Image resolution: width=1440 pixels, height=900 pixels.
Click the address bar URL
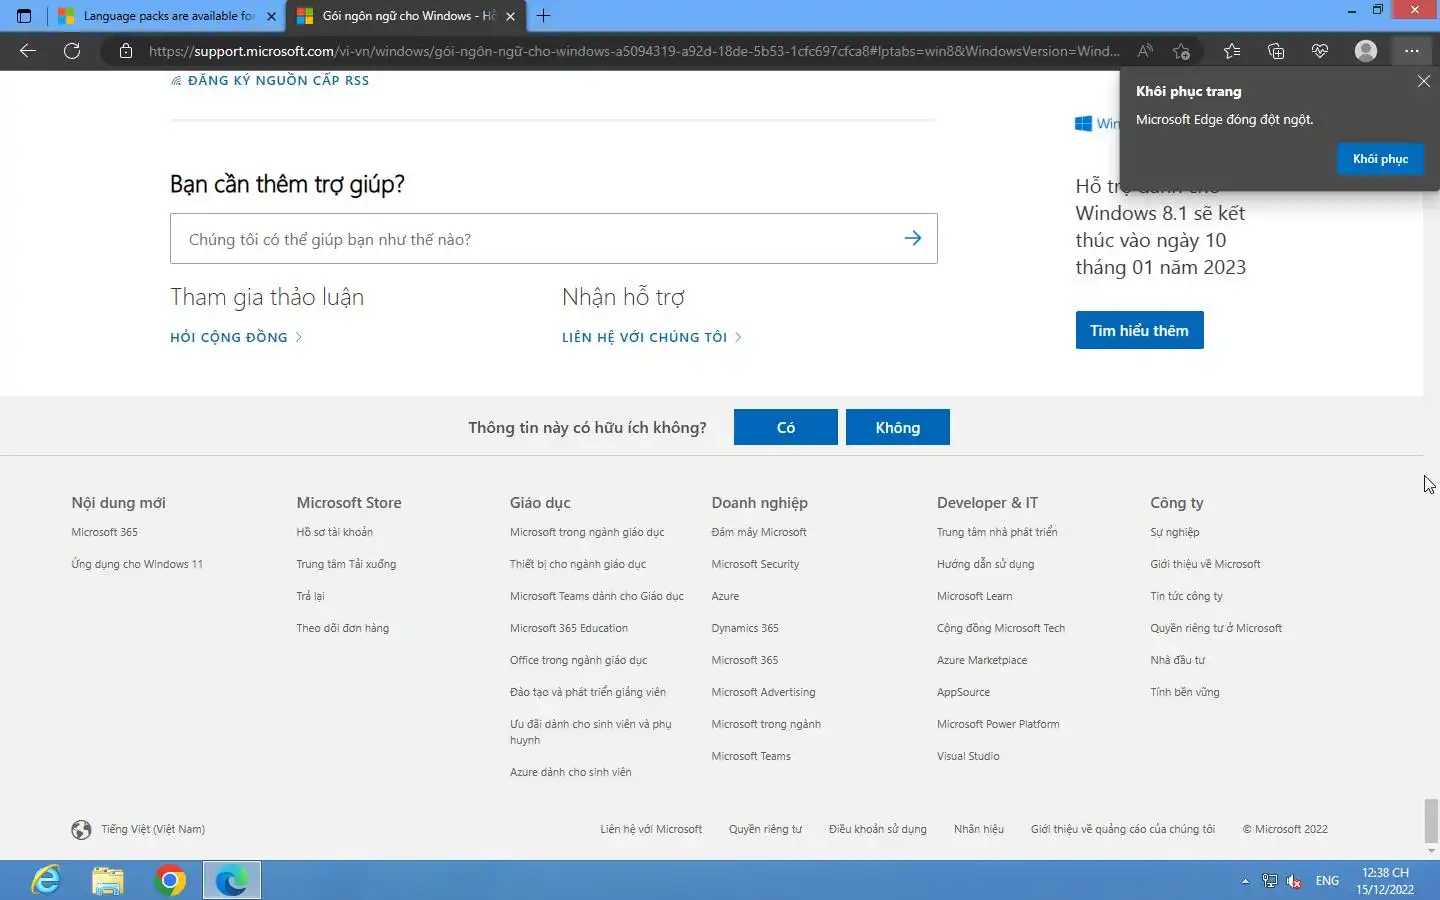click(x=634, y=51)
